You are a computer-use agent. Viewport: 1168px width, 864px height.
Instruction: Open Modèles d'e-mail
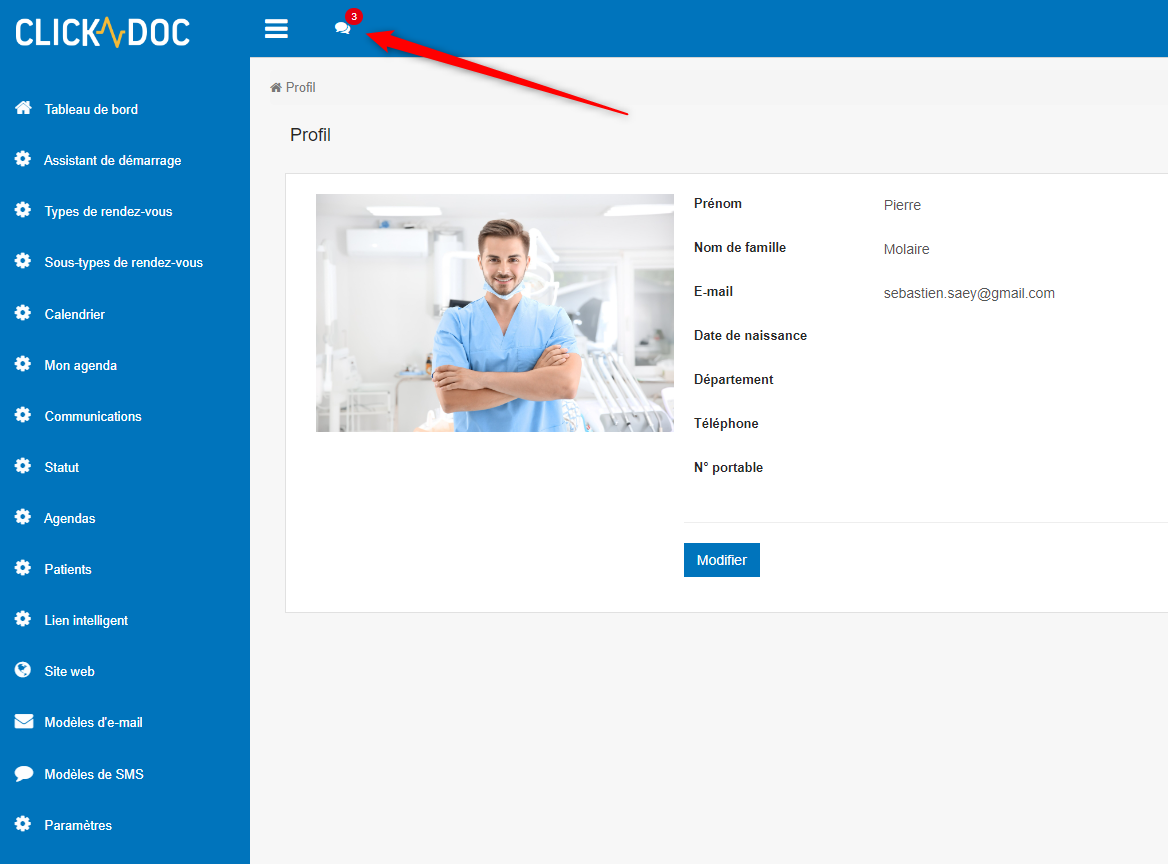click(x=93, y=722)
